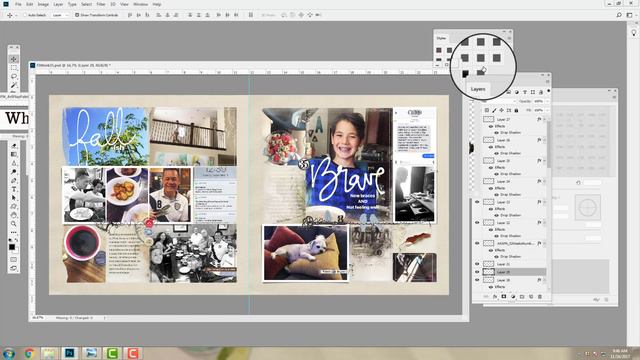The image size is (640, 360).
Task: Select the Pen tool
Action: 13,180
